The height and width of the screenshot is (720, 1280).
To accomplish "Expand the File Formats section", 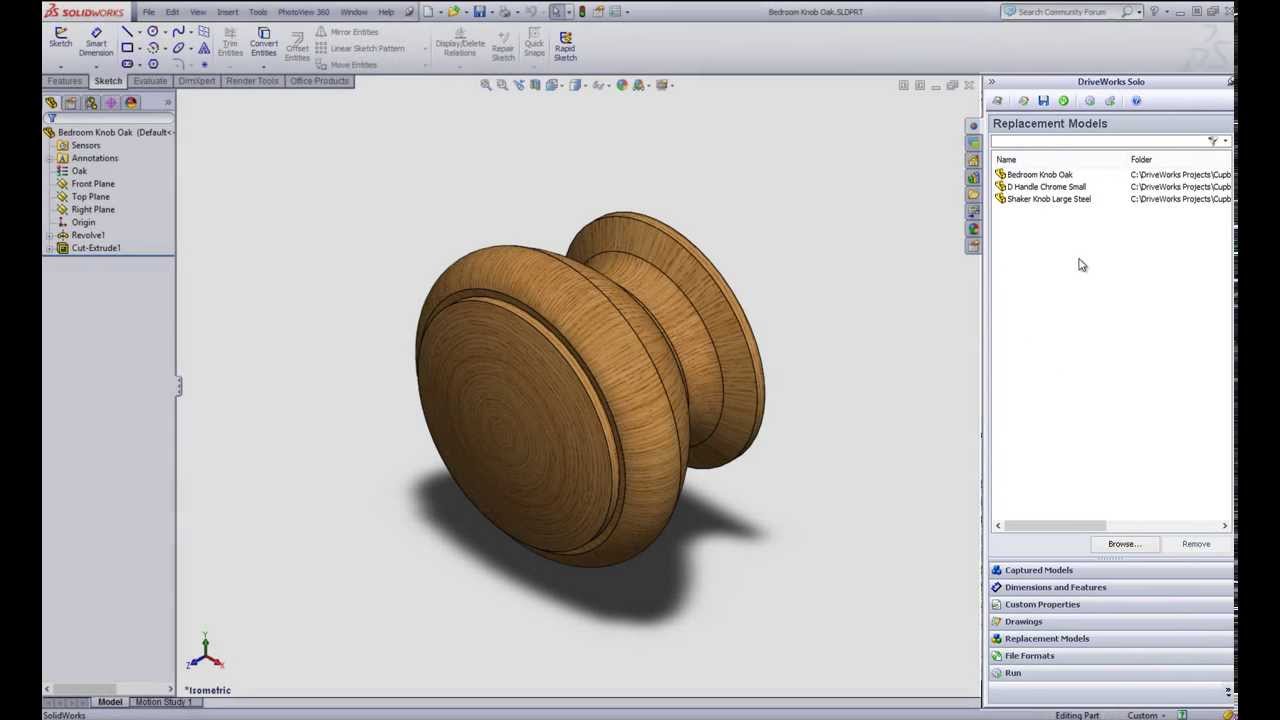I will (1110, 656).
